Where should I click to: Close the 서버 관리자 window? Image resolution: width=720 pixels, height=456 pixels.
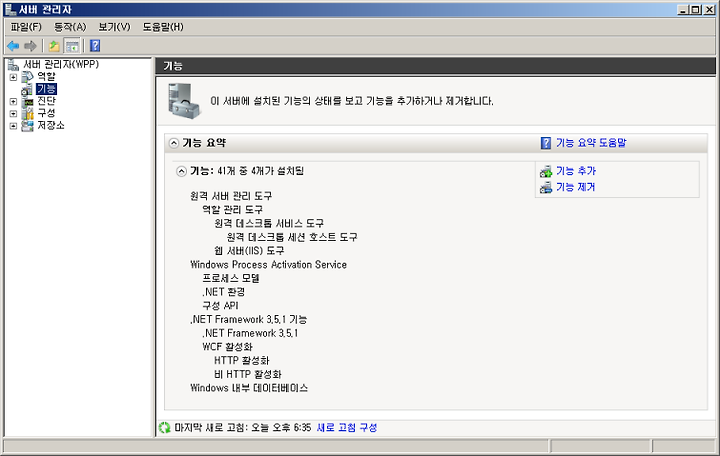[x=709, y=10]
